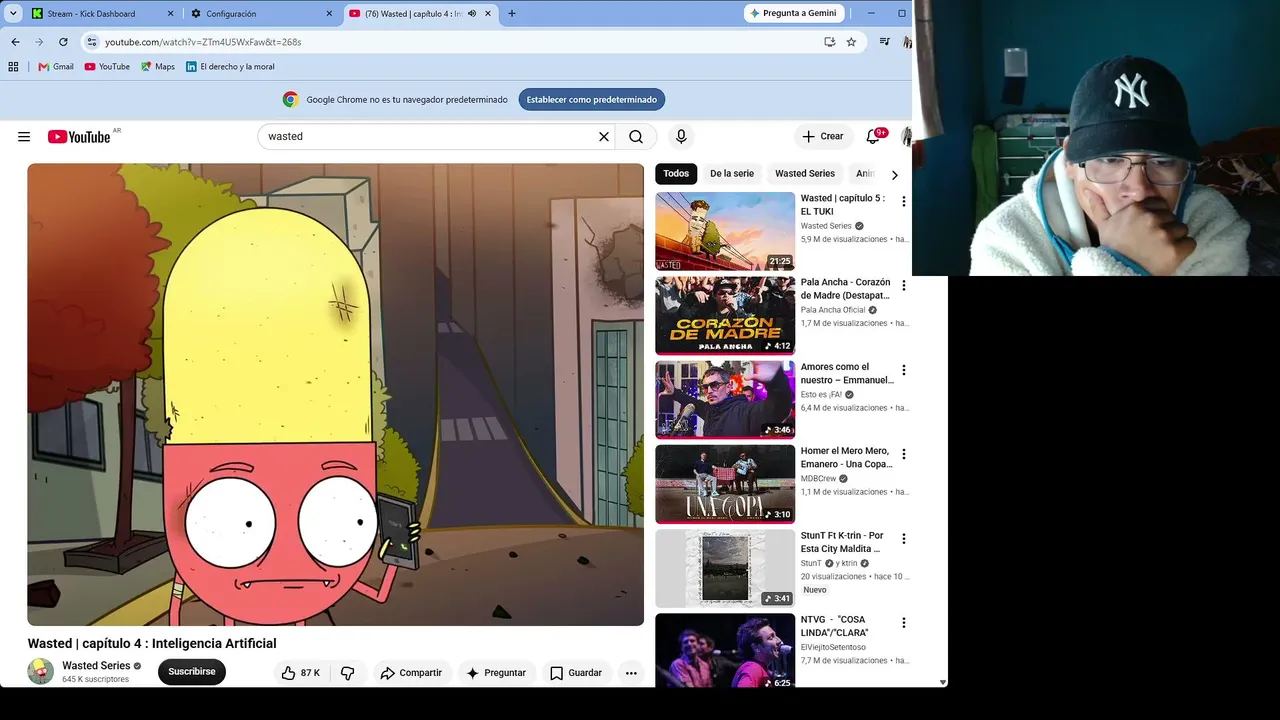The width and height of the screenshot is (1280, 720).
Task: Click the 'Preguntar' button
Action: [x=496, y=673]
